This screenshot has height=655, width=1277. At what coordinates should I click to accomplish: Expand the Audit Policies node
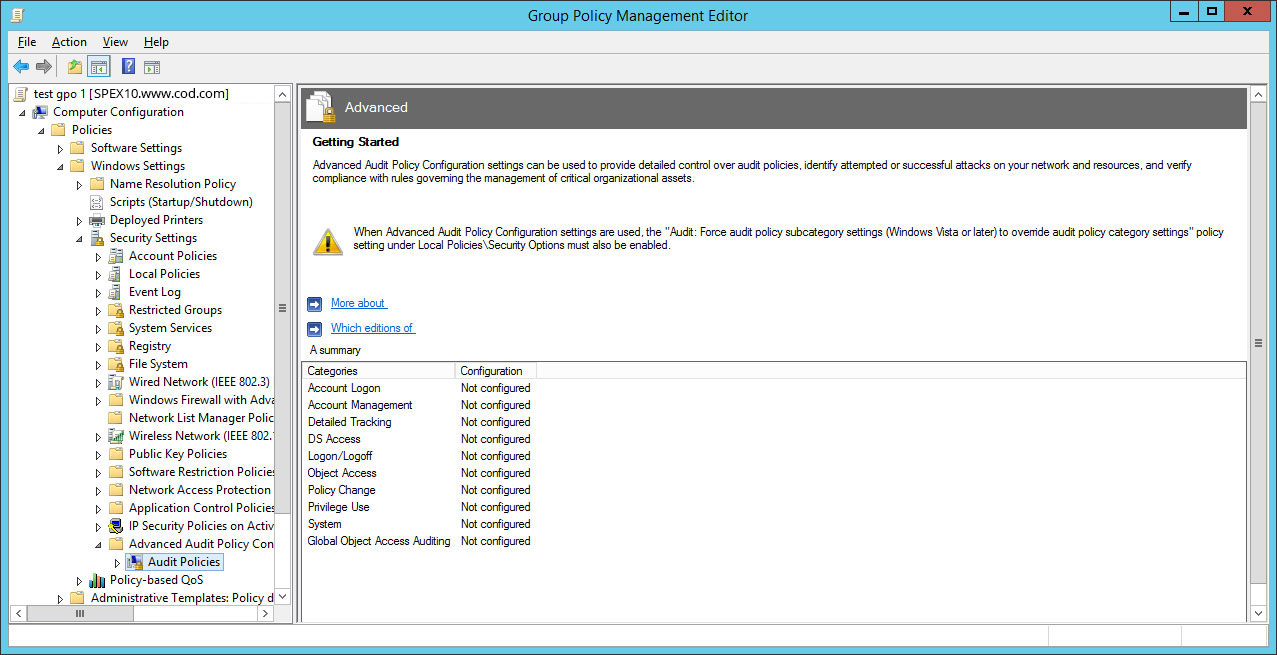click(x=117, y=562)
